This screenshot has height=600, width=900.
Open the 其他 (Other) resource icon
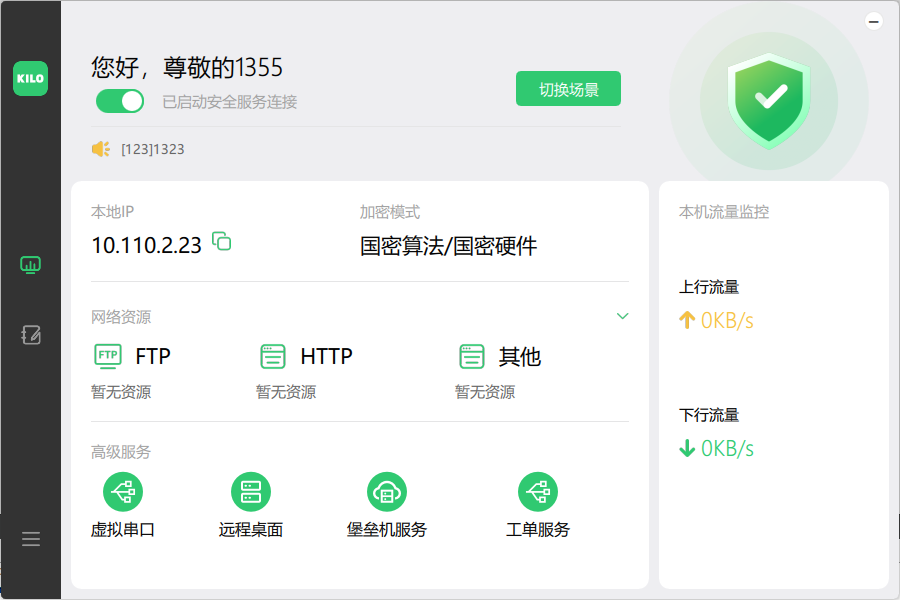pyautogui.click(x=471, y=355)
